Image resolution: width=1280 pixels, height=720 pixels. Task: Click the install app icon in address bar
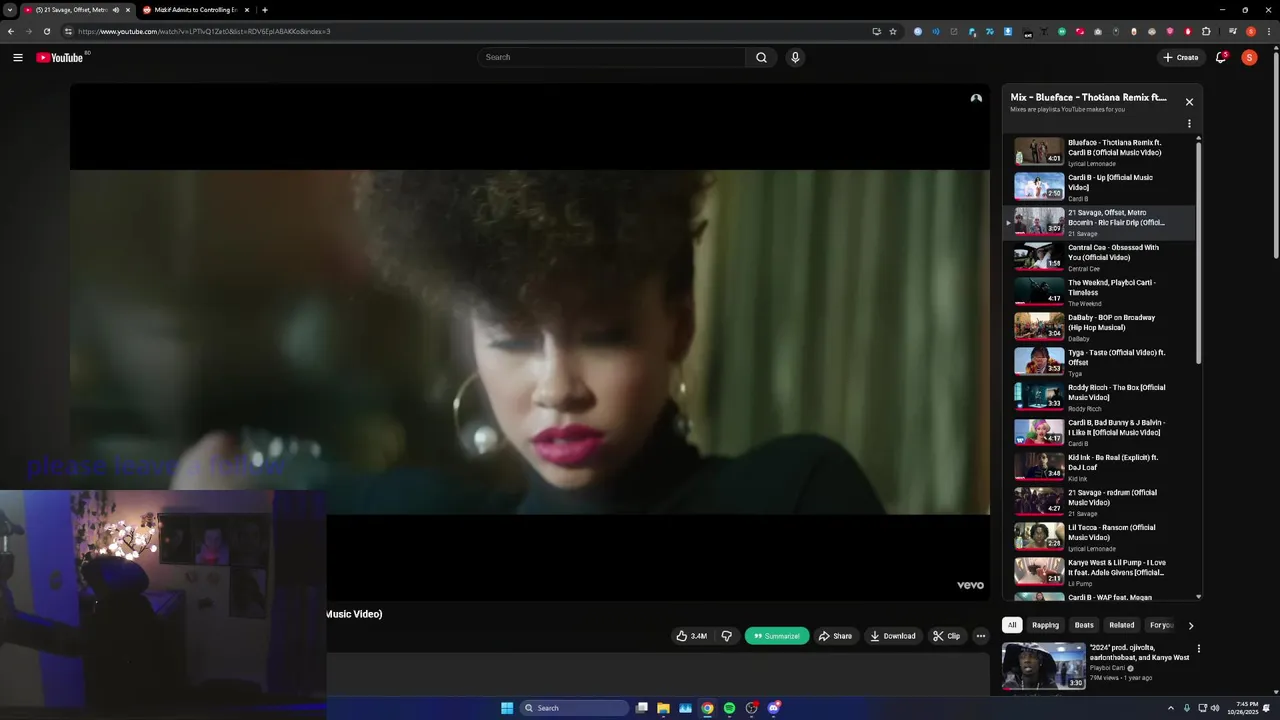coord(876,31)
